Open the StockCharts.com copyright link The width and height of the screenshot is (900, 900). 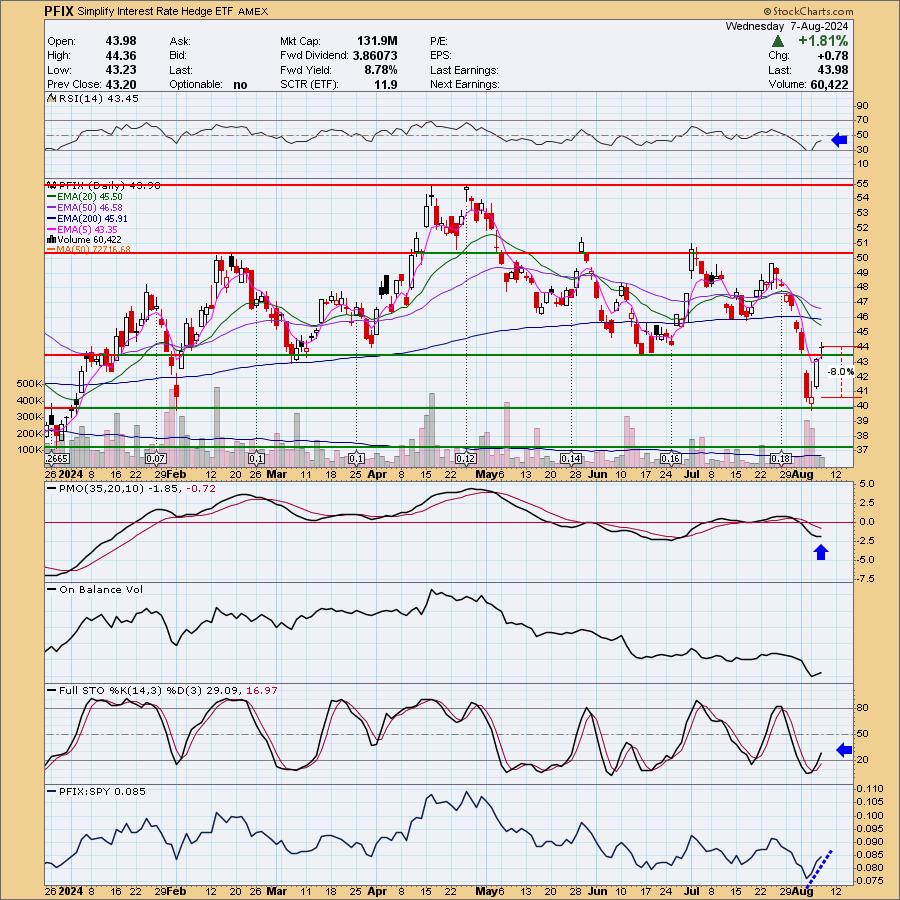point(808,11)
